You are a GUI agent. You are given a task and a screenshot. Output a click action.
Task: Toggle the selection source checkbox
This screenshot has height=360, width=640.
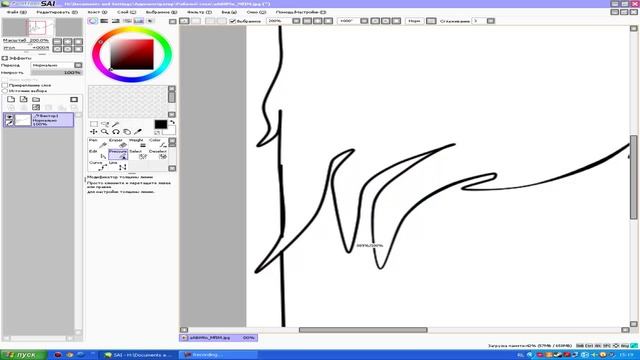tap(5, 91)
